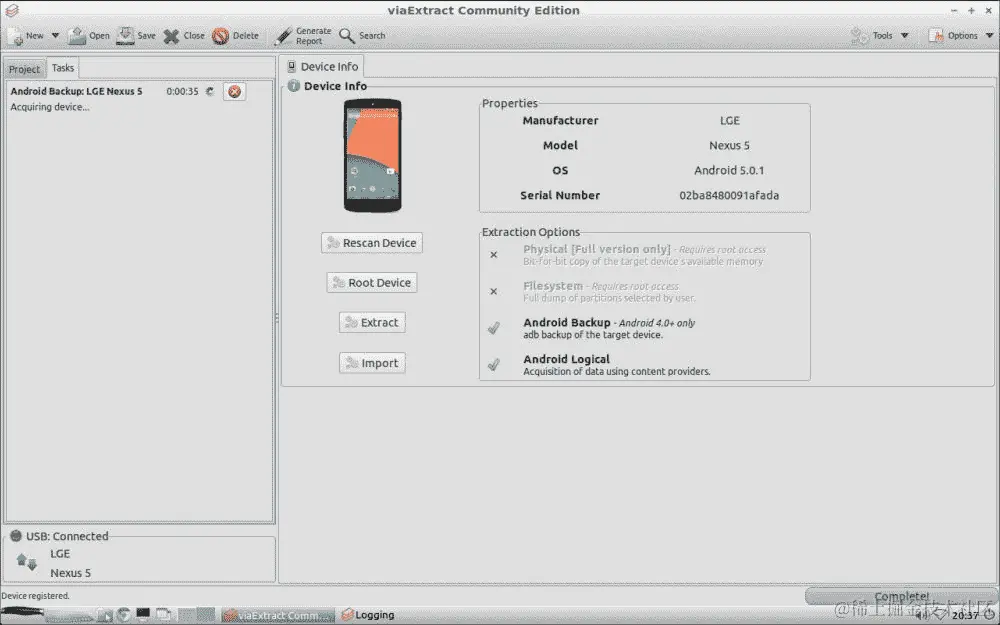Click the Nexus 5 model value in Properties
This screenshot has width=1000, height=625.
[x=729, y=145]
